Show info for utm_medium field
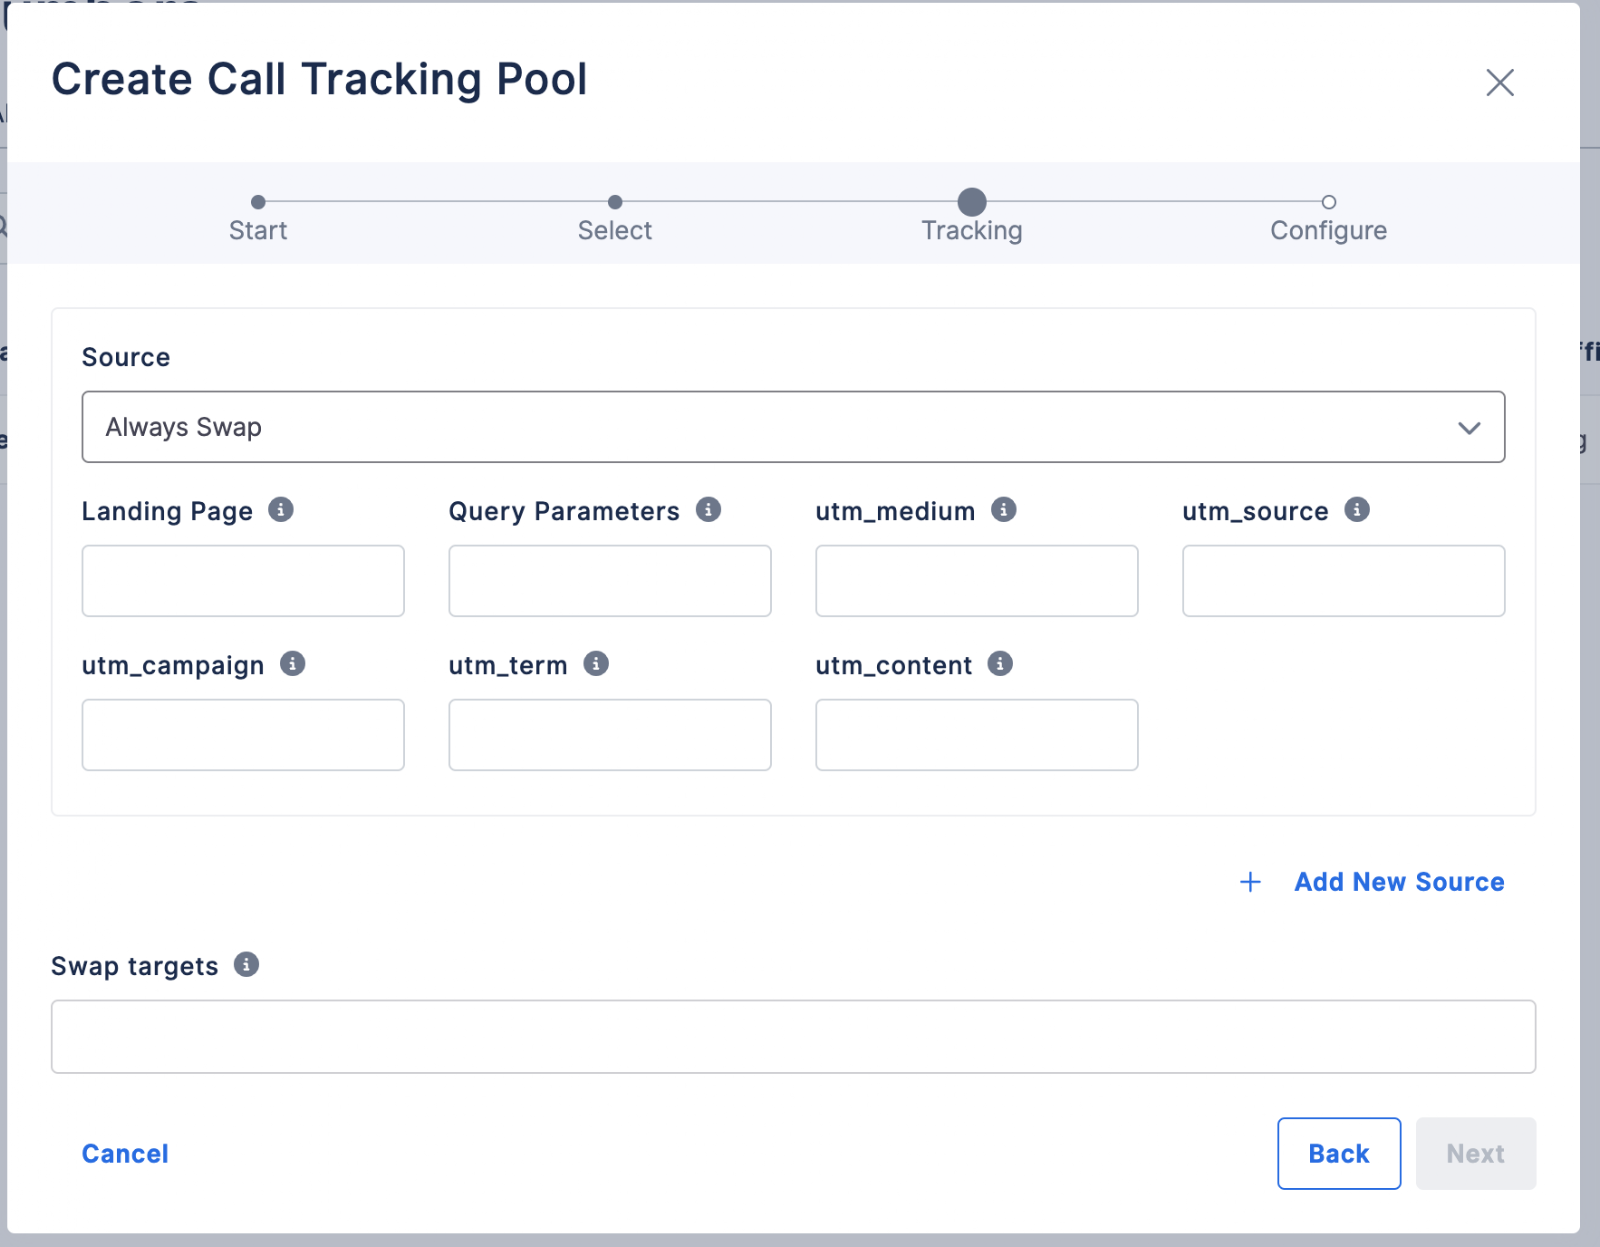Image resolution: width=1600 pixels, height=1247 pixels. 1004,510
